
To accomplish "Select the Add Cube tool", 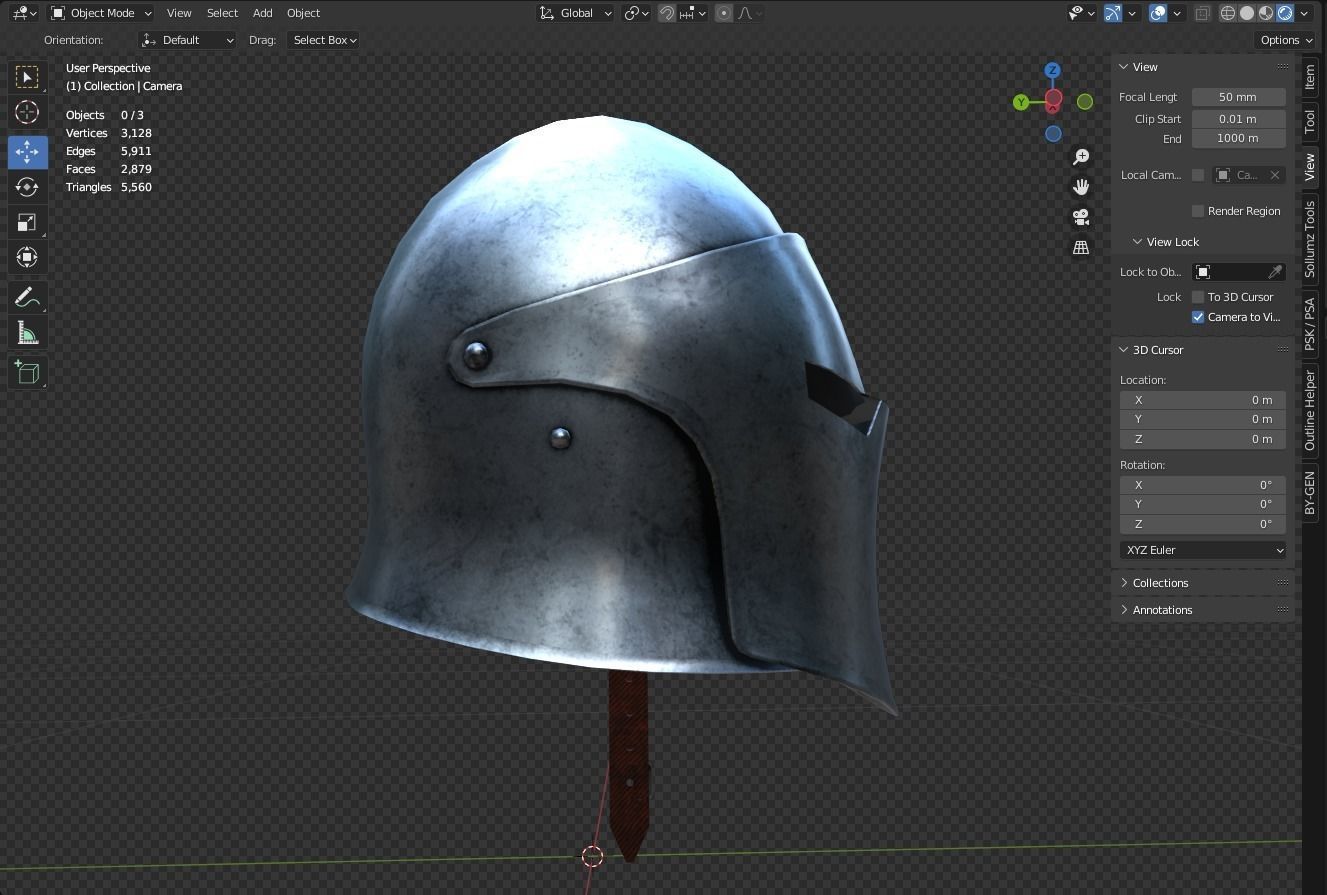I will (x=27, y=372).
